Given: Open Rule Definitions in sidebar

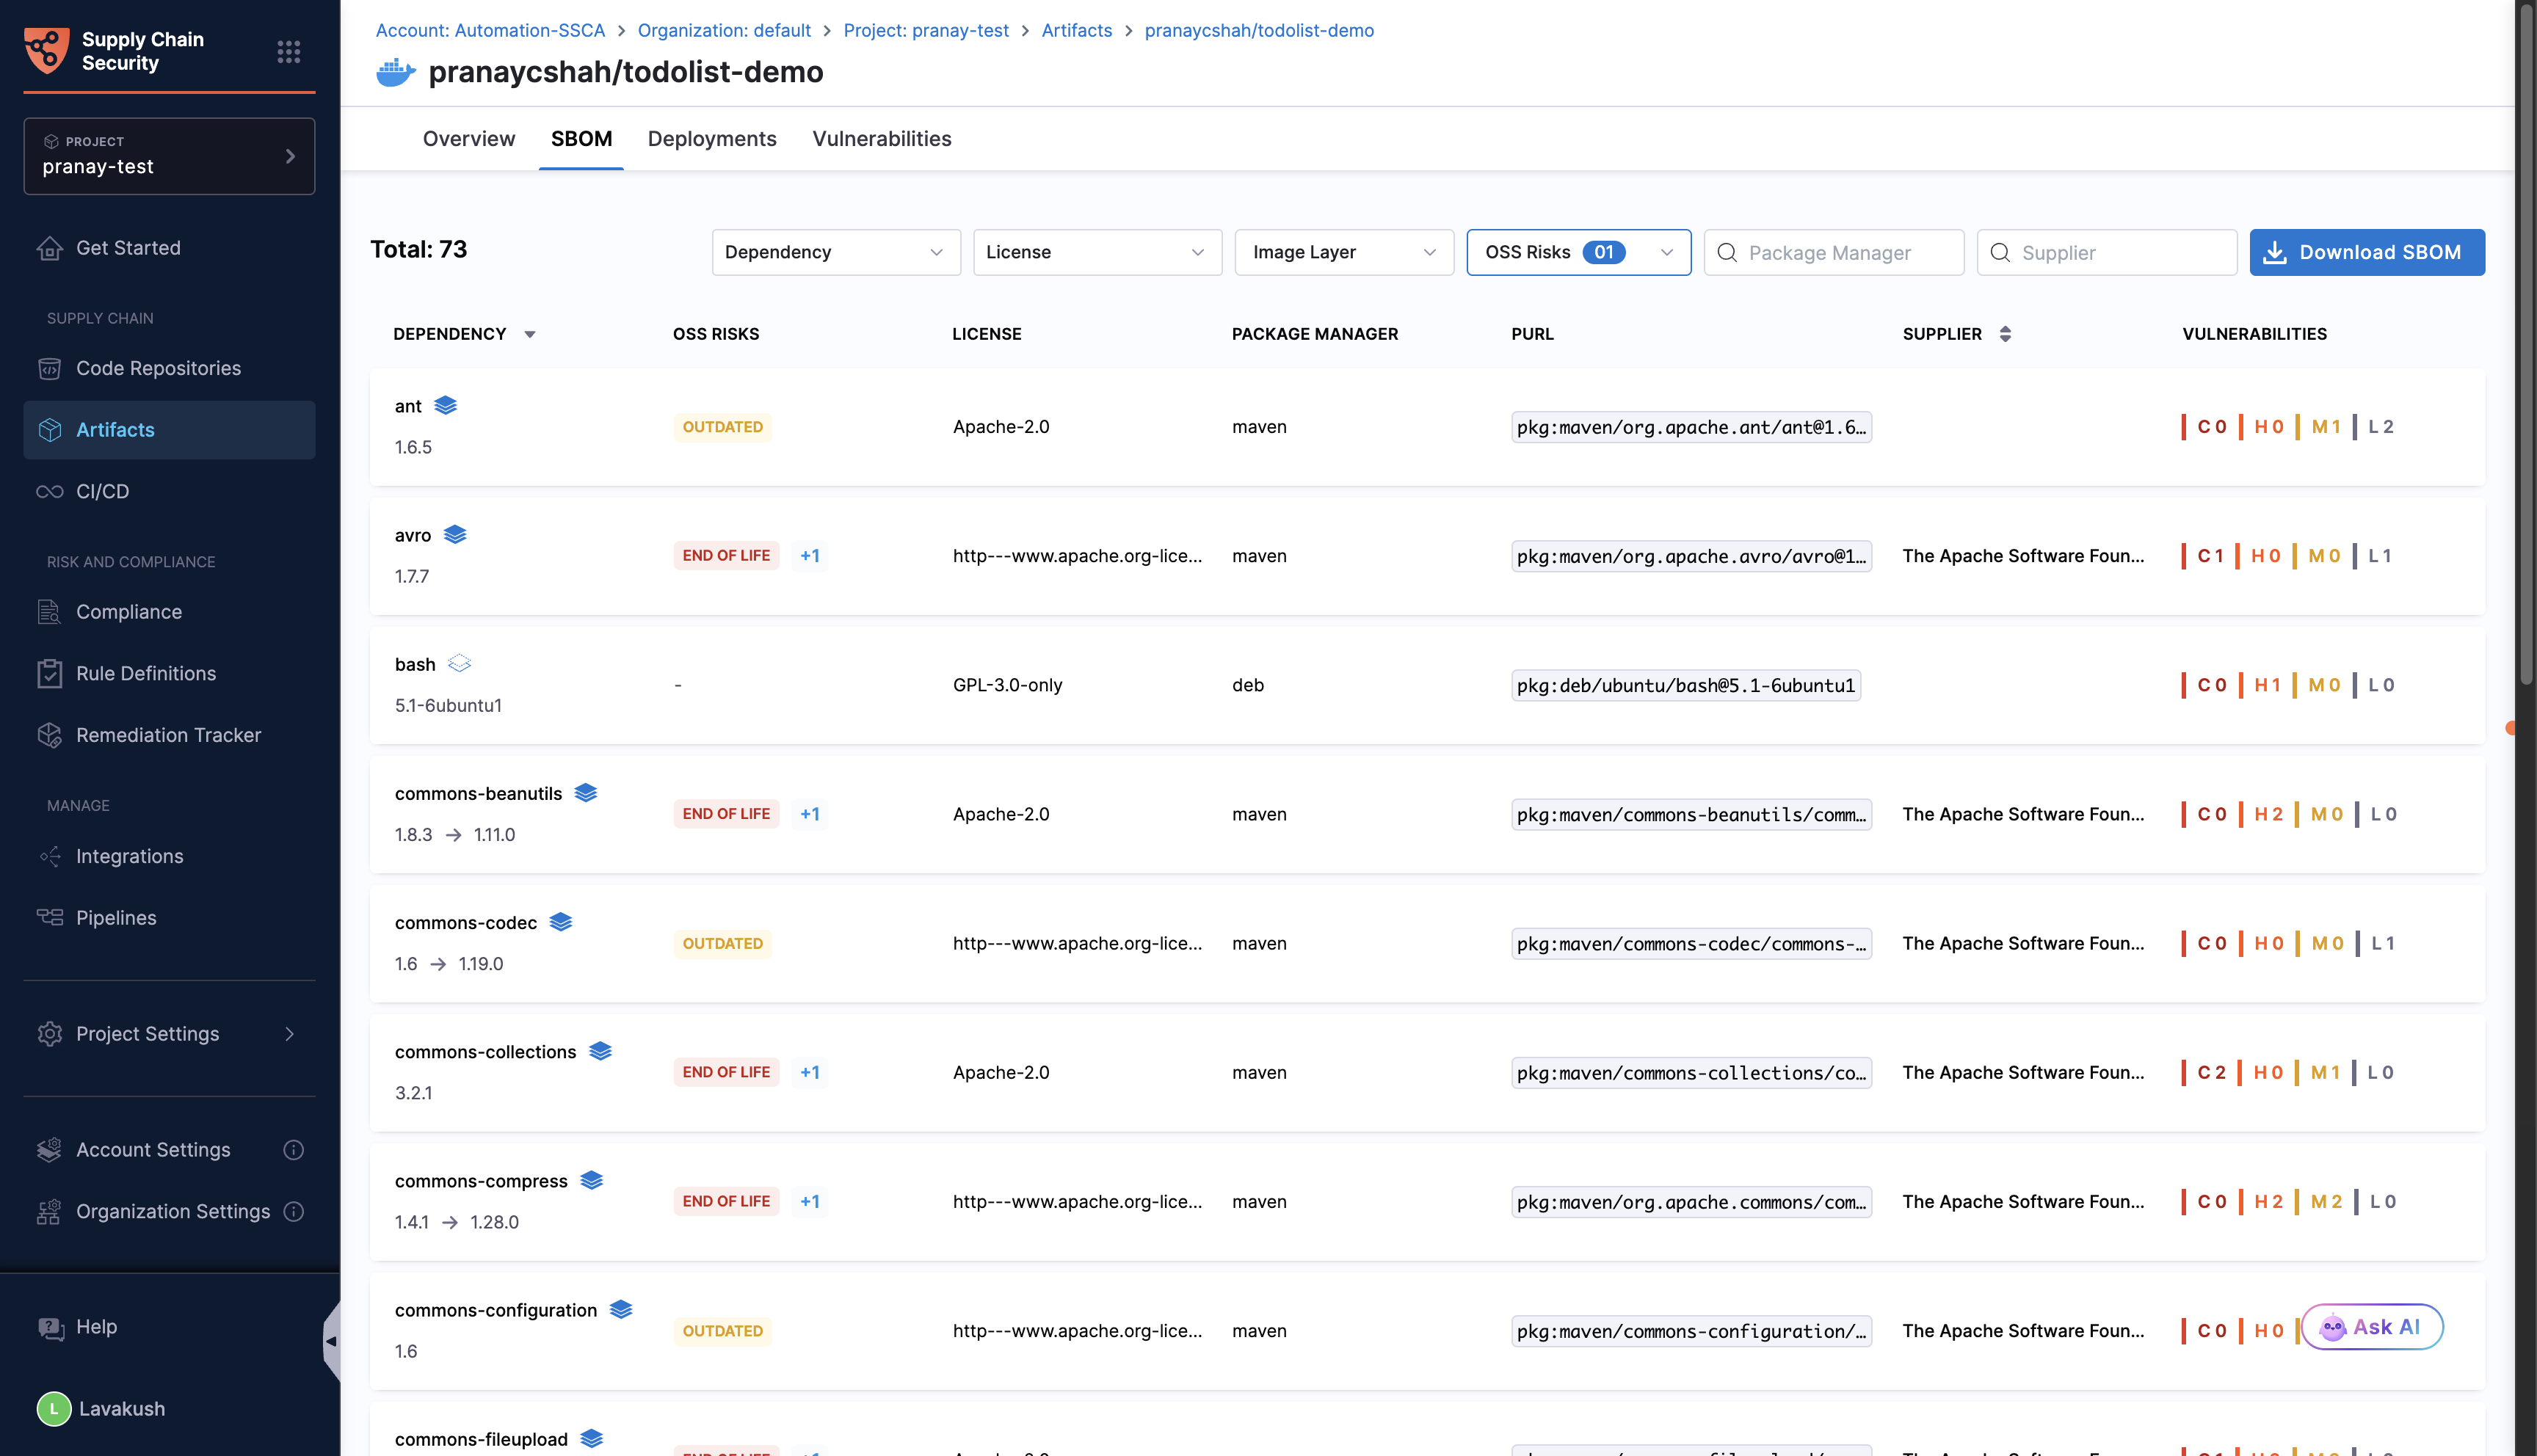Looking at the screenshot, I should (x=146, y=673).
